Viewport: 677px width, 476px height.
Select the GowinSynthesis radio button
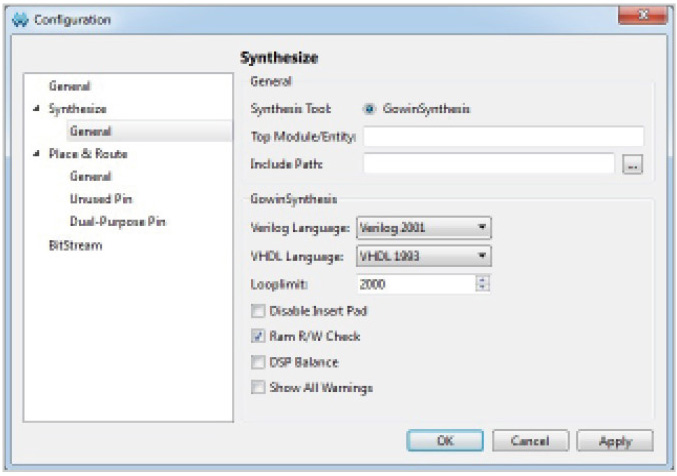[371, 109]
